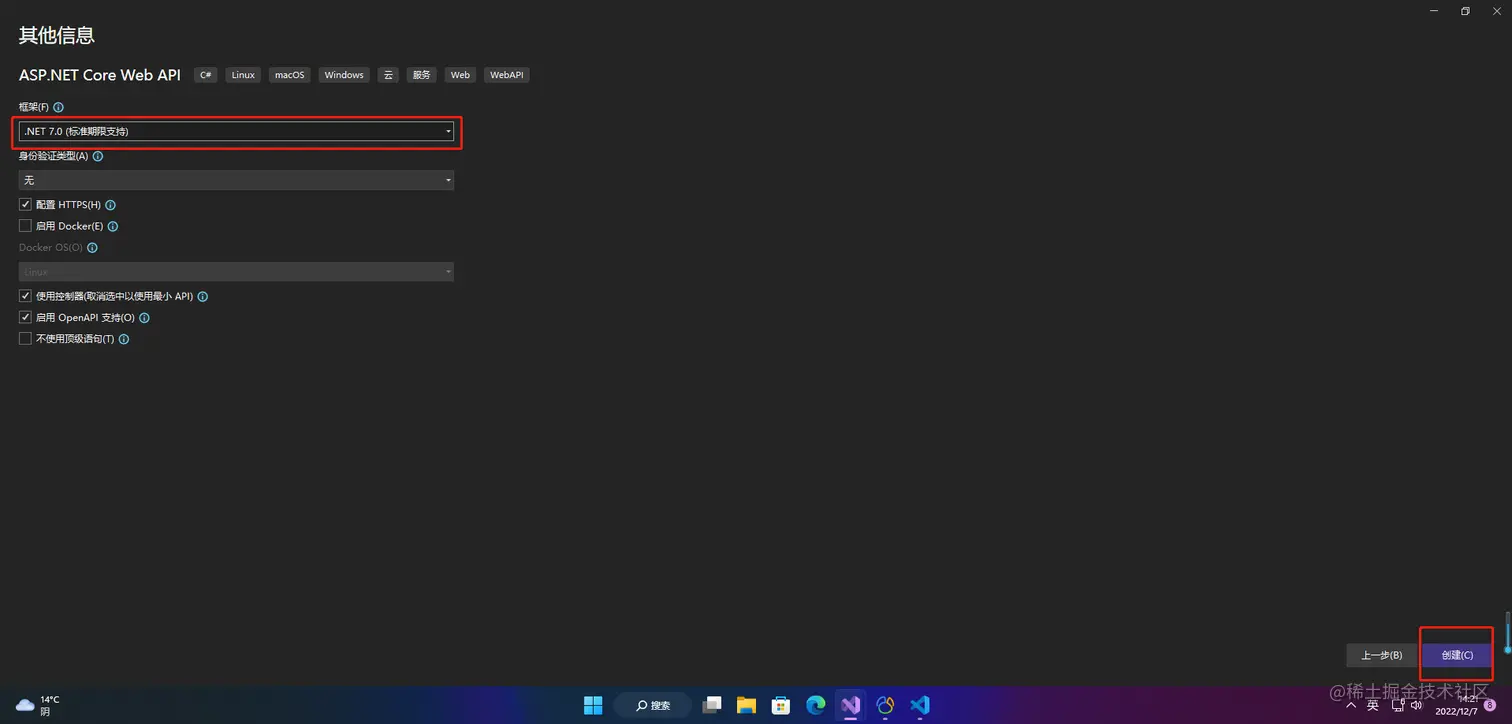Click the 创建(C) create button
Viewport: 1512px width, 724px height.
pyautogui.click(x=1457, y=655)
